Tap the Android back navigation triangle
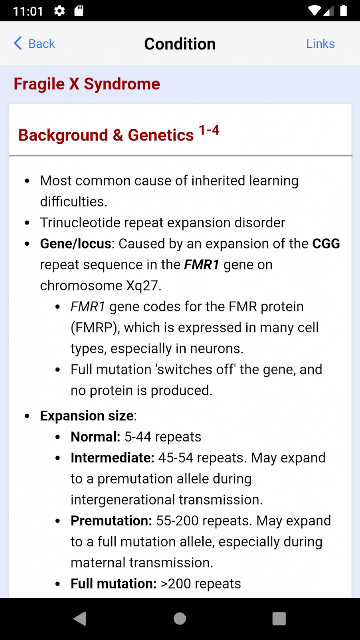The image size is (360, 640). tap(80, 619)
